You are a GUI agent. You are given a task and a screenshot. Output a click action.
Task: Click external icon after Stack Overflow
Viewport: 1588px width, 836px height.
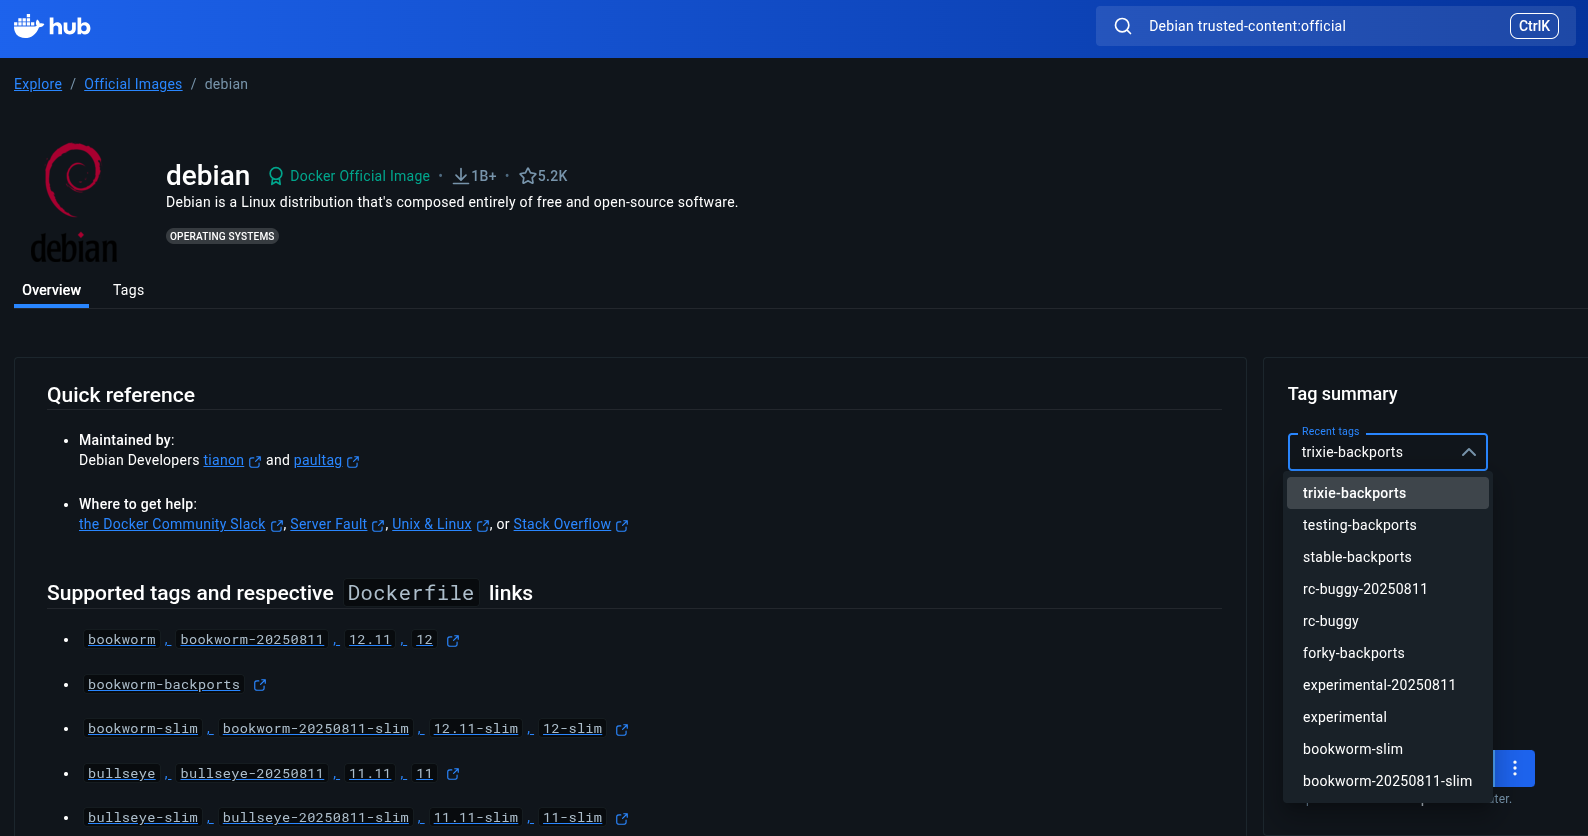click(x=622, y=526)
